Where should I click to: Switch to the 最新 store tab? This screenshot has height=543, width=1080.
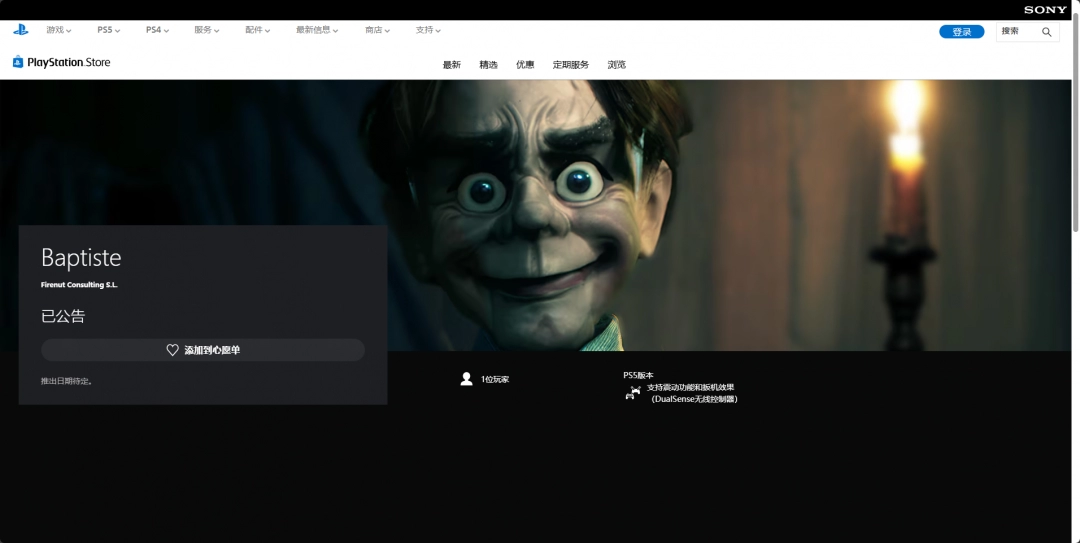click(452, 65)
